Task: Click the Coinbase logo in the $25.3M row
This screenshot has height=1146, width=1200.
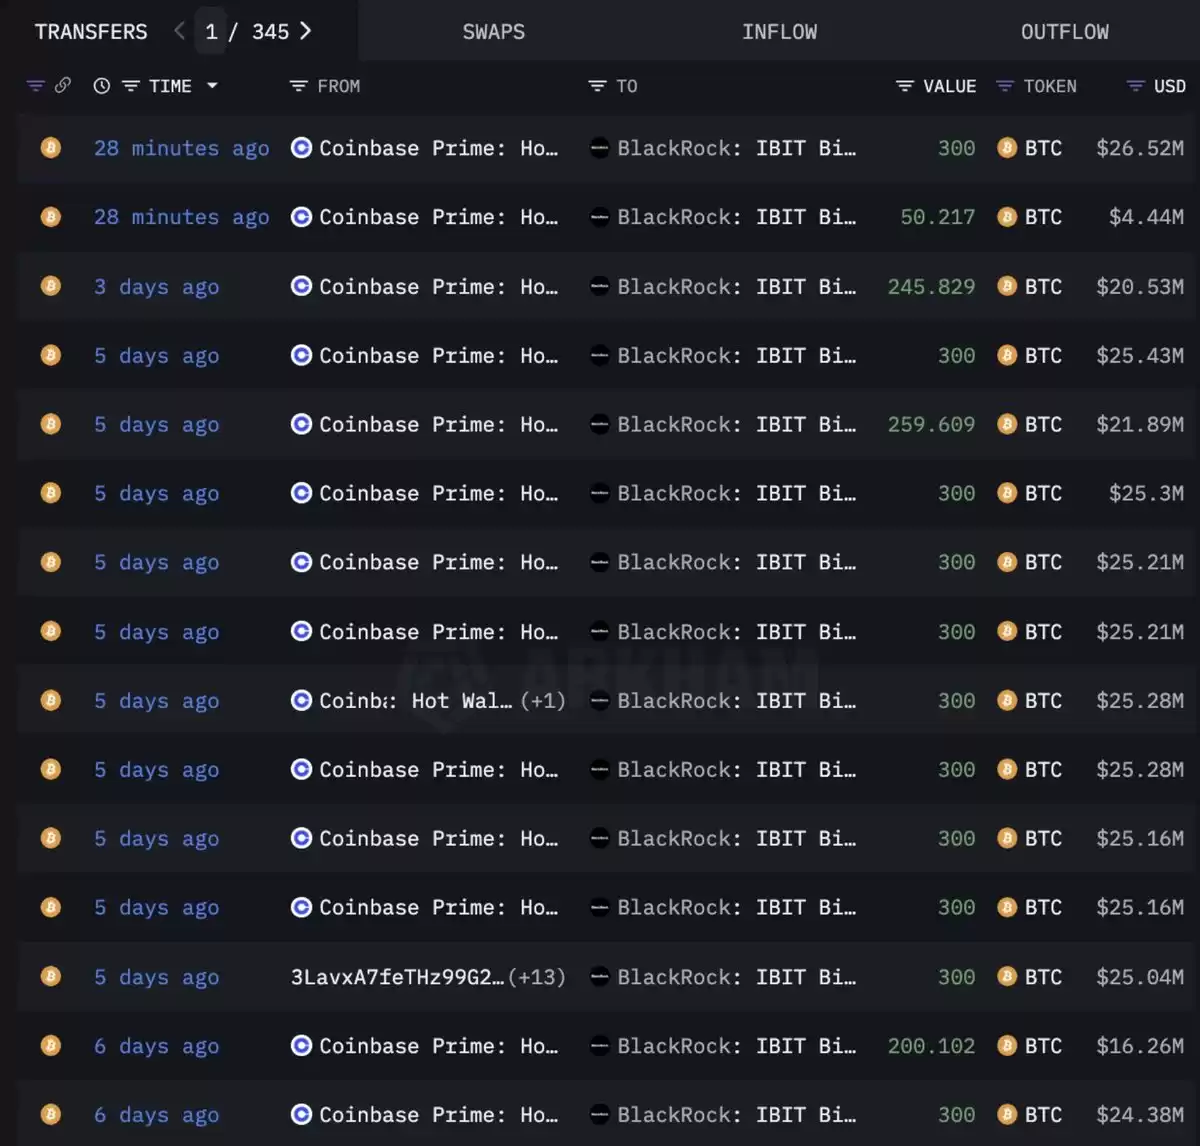Action: tap(301, 493)
